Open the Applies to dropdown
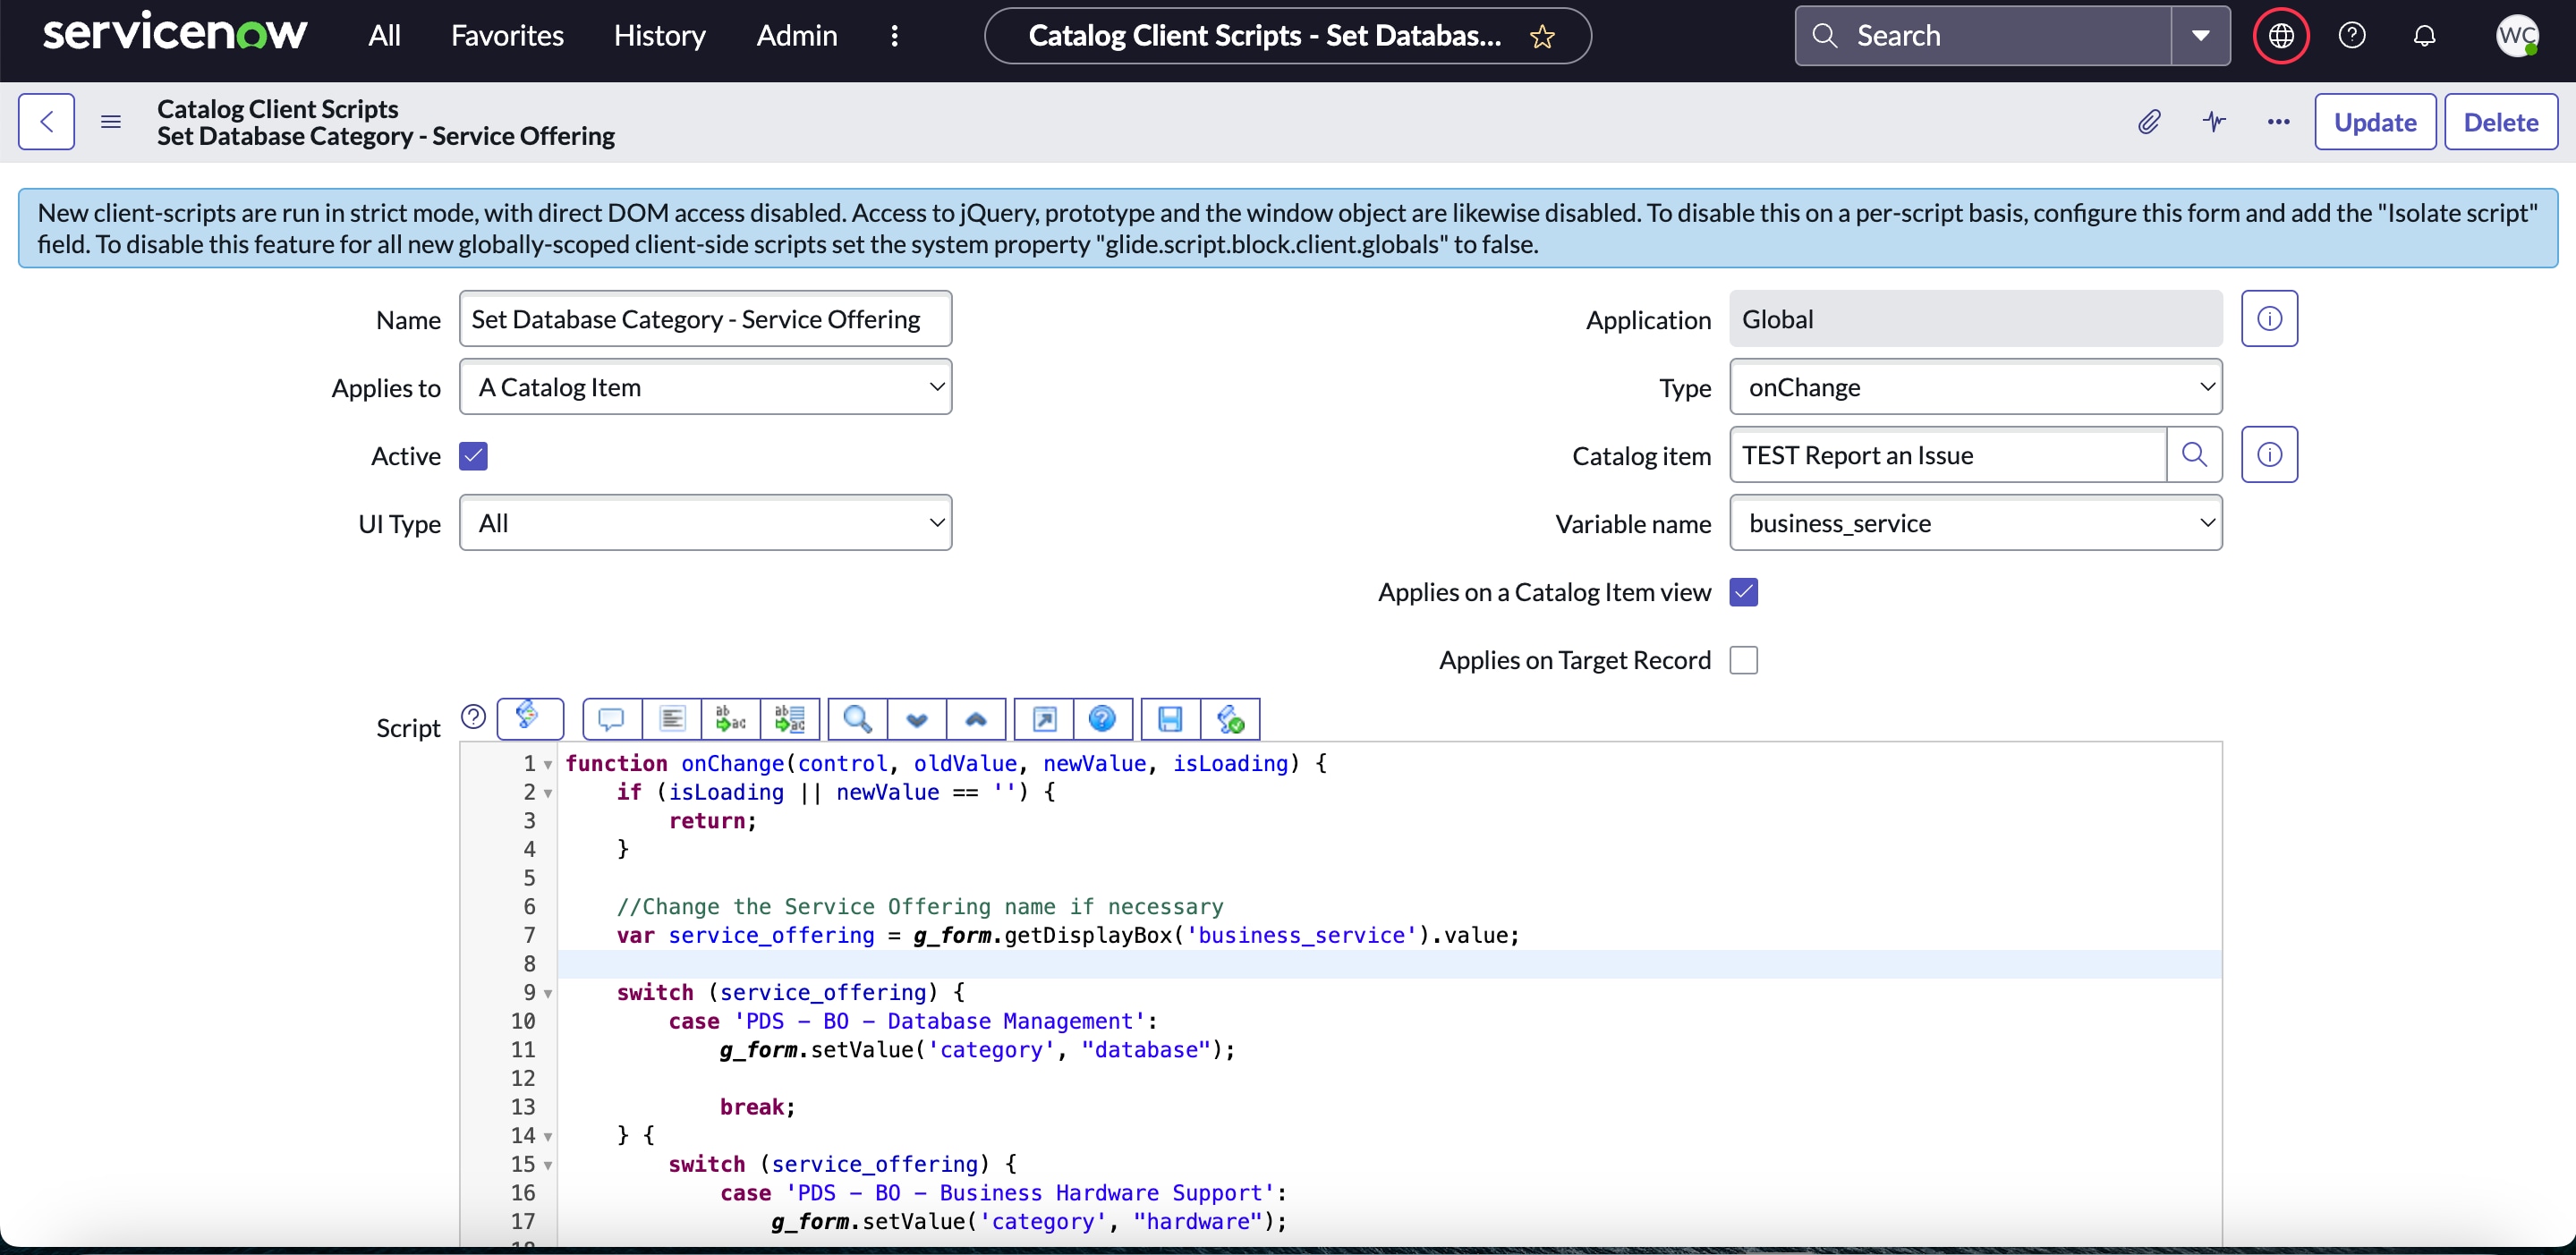2576x1255 pixels. (705, 387)
